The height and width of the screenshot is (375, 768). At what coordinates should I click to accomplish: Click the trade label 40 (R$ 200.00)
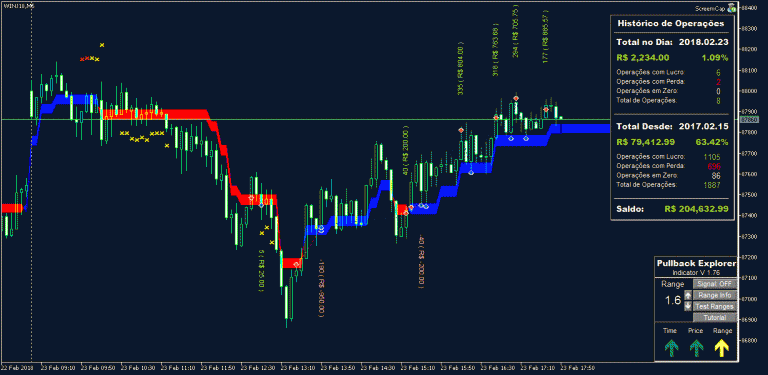(x=405, y=152)
